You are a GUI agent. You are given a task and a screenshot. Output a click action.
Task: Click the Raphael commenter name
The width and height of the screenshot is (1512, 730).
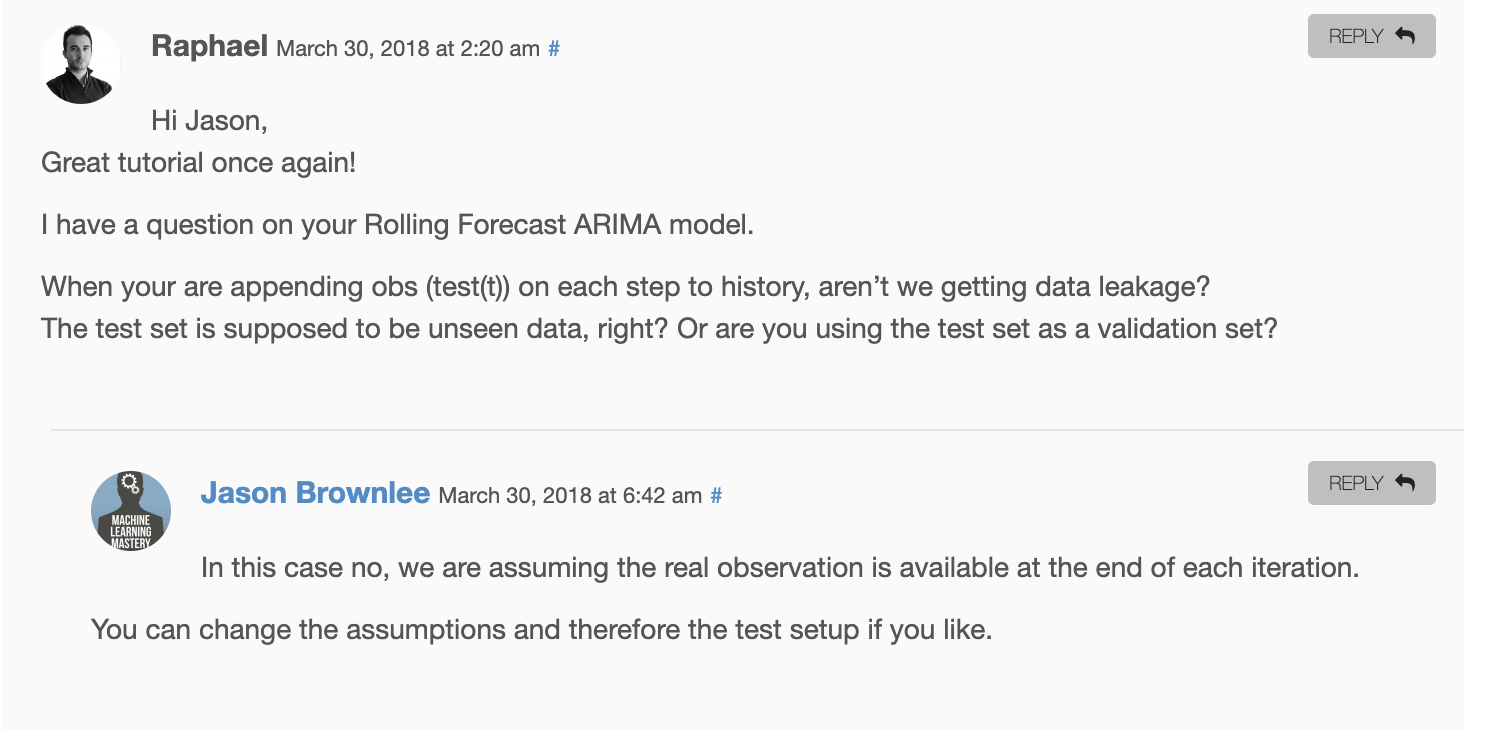209,46
